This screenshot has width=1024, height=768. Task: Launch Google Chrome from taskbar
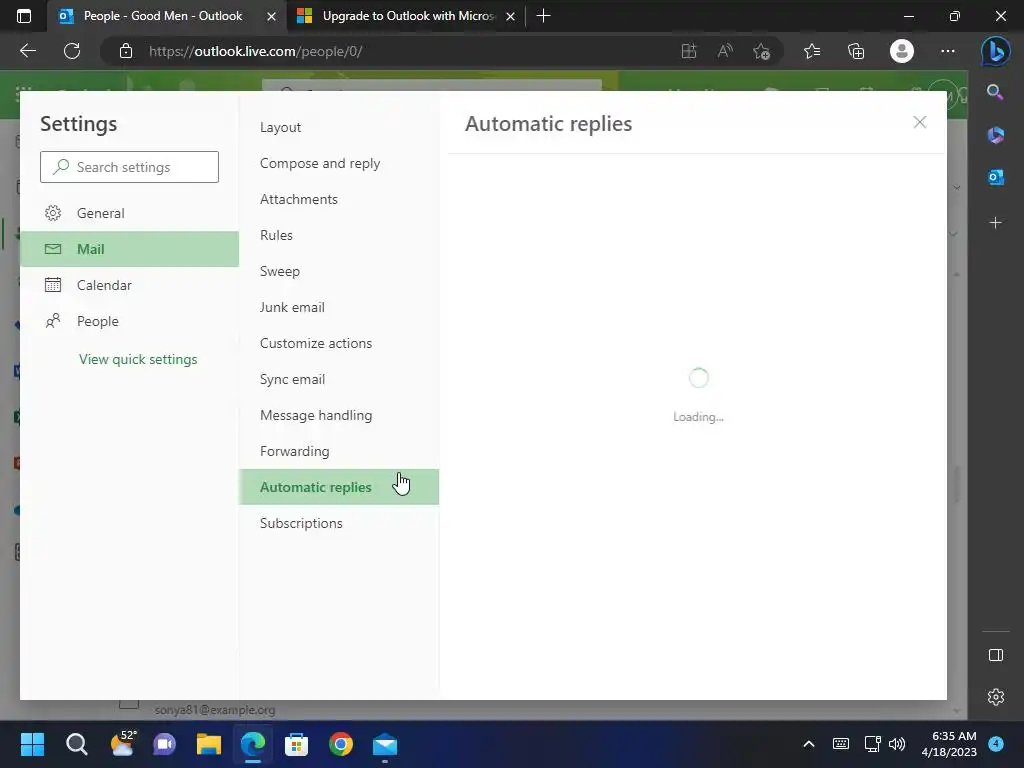pyautogui.click(x=341, y=744)
